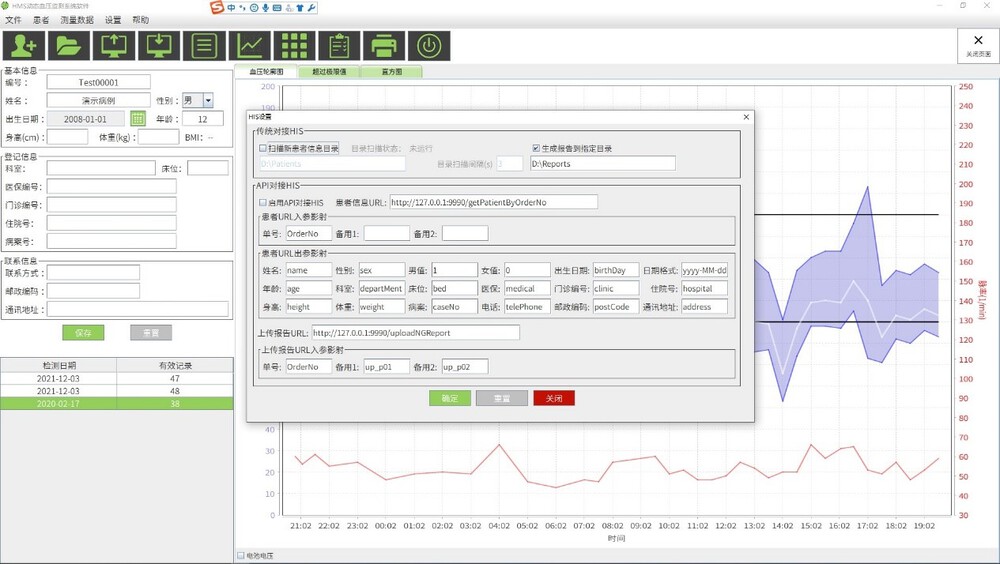Click the grid view toolbar icon
The width and height of the screenshot is (1000, 564).
(294, 46)
